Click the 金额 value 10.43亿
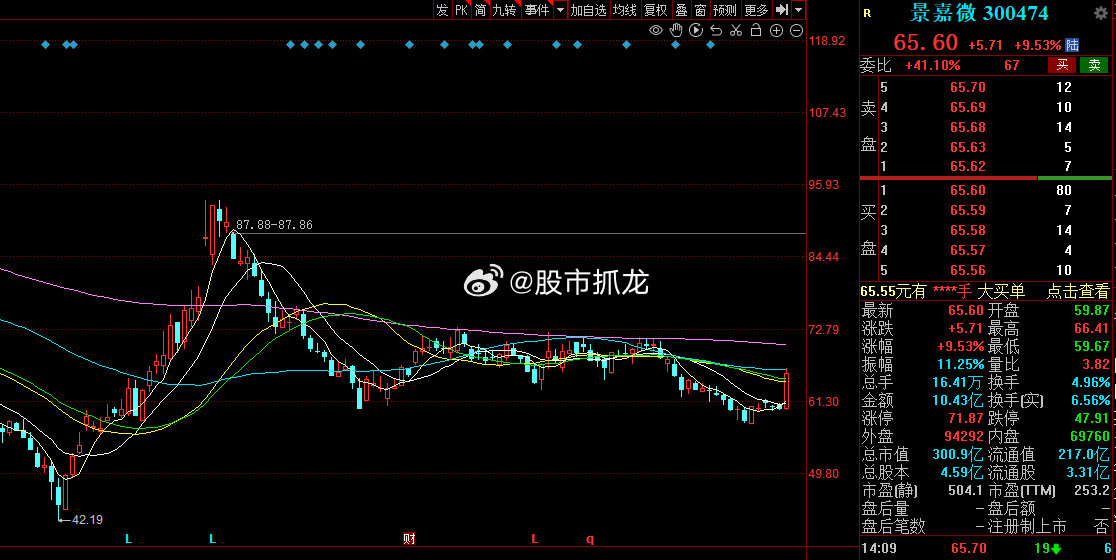The width and height of the screenshot is (1116, 560). 959,401
